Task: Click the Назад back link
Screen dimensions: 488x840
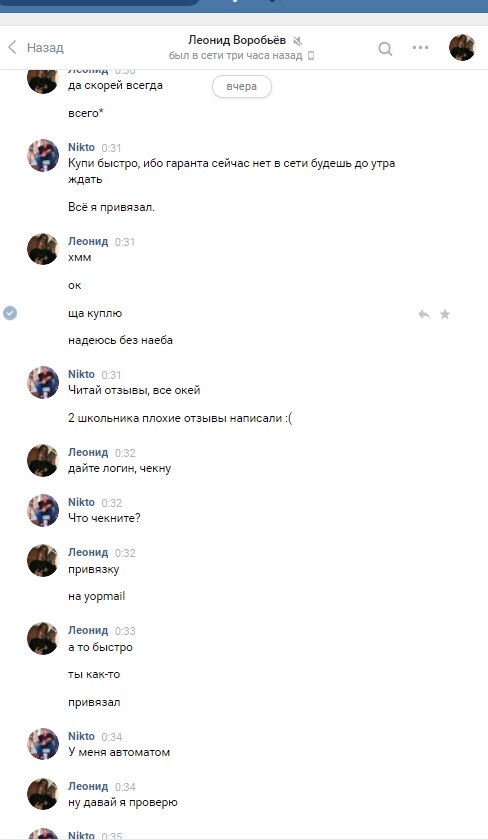Action: (45, 48)
